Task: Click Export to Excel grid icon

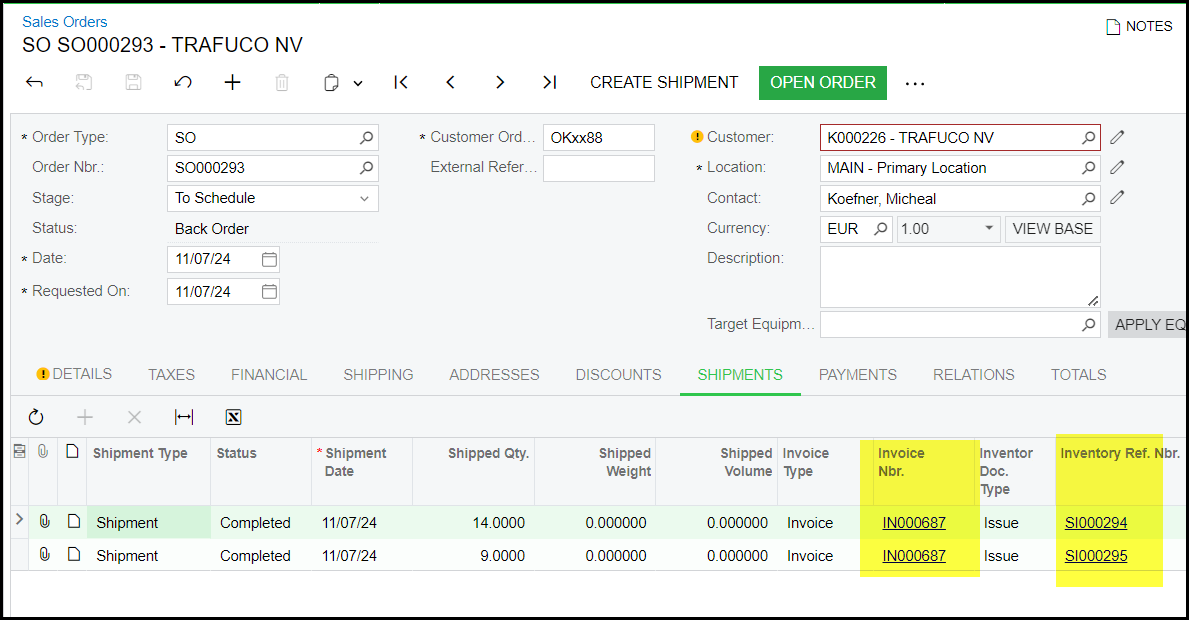Action: click(x=233, y=417)
